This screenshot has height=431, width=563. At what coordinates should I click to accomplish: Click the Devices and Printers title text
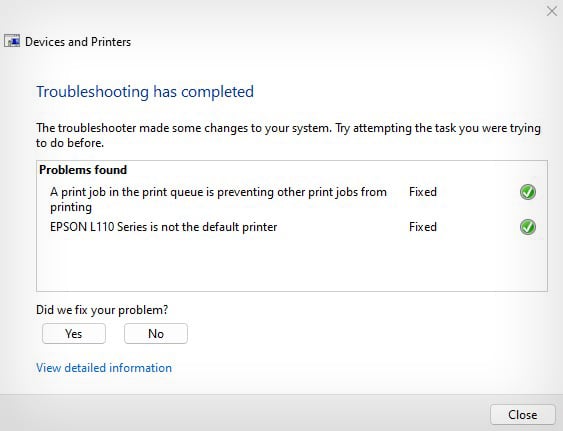(x=78, y=42)
